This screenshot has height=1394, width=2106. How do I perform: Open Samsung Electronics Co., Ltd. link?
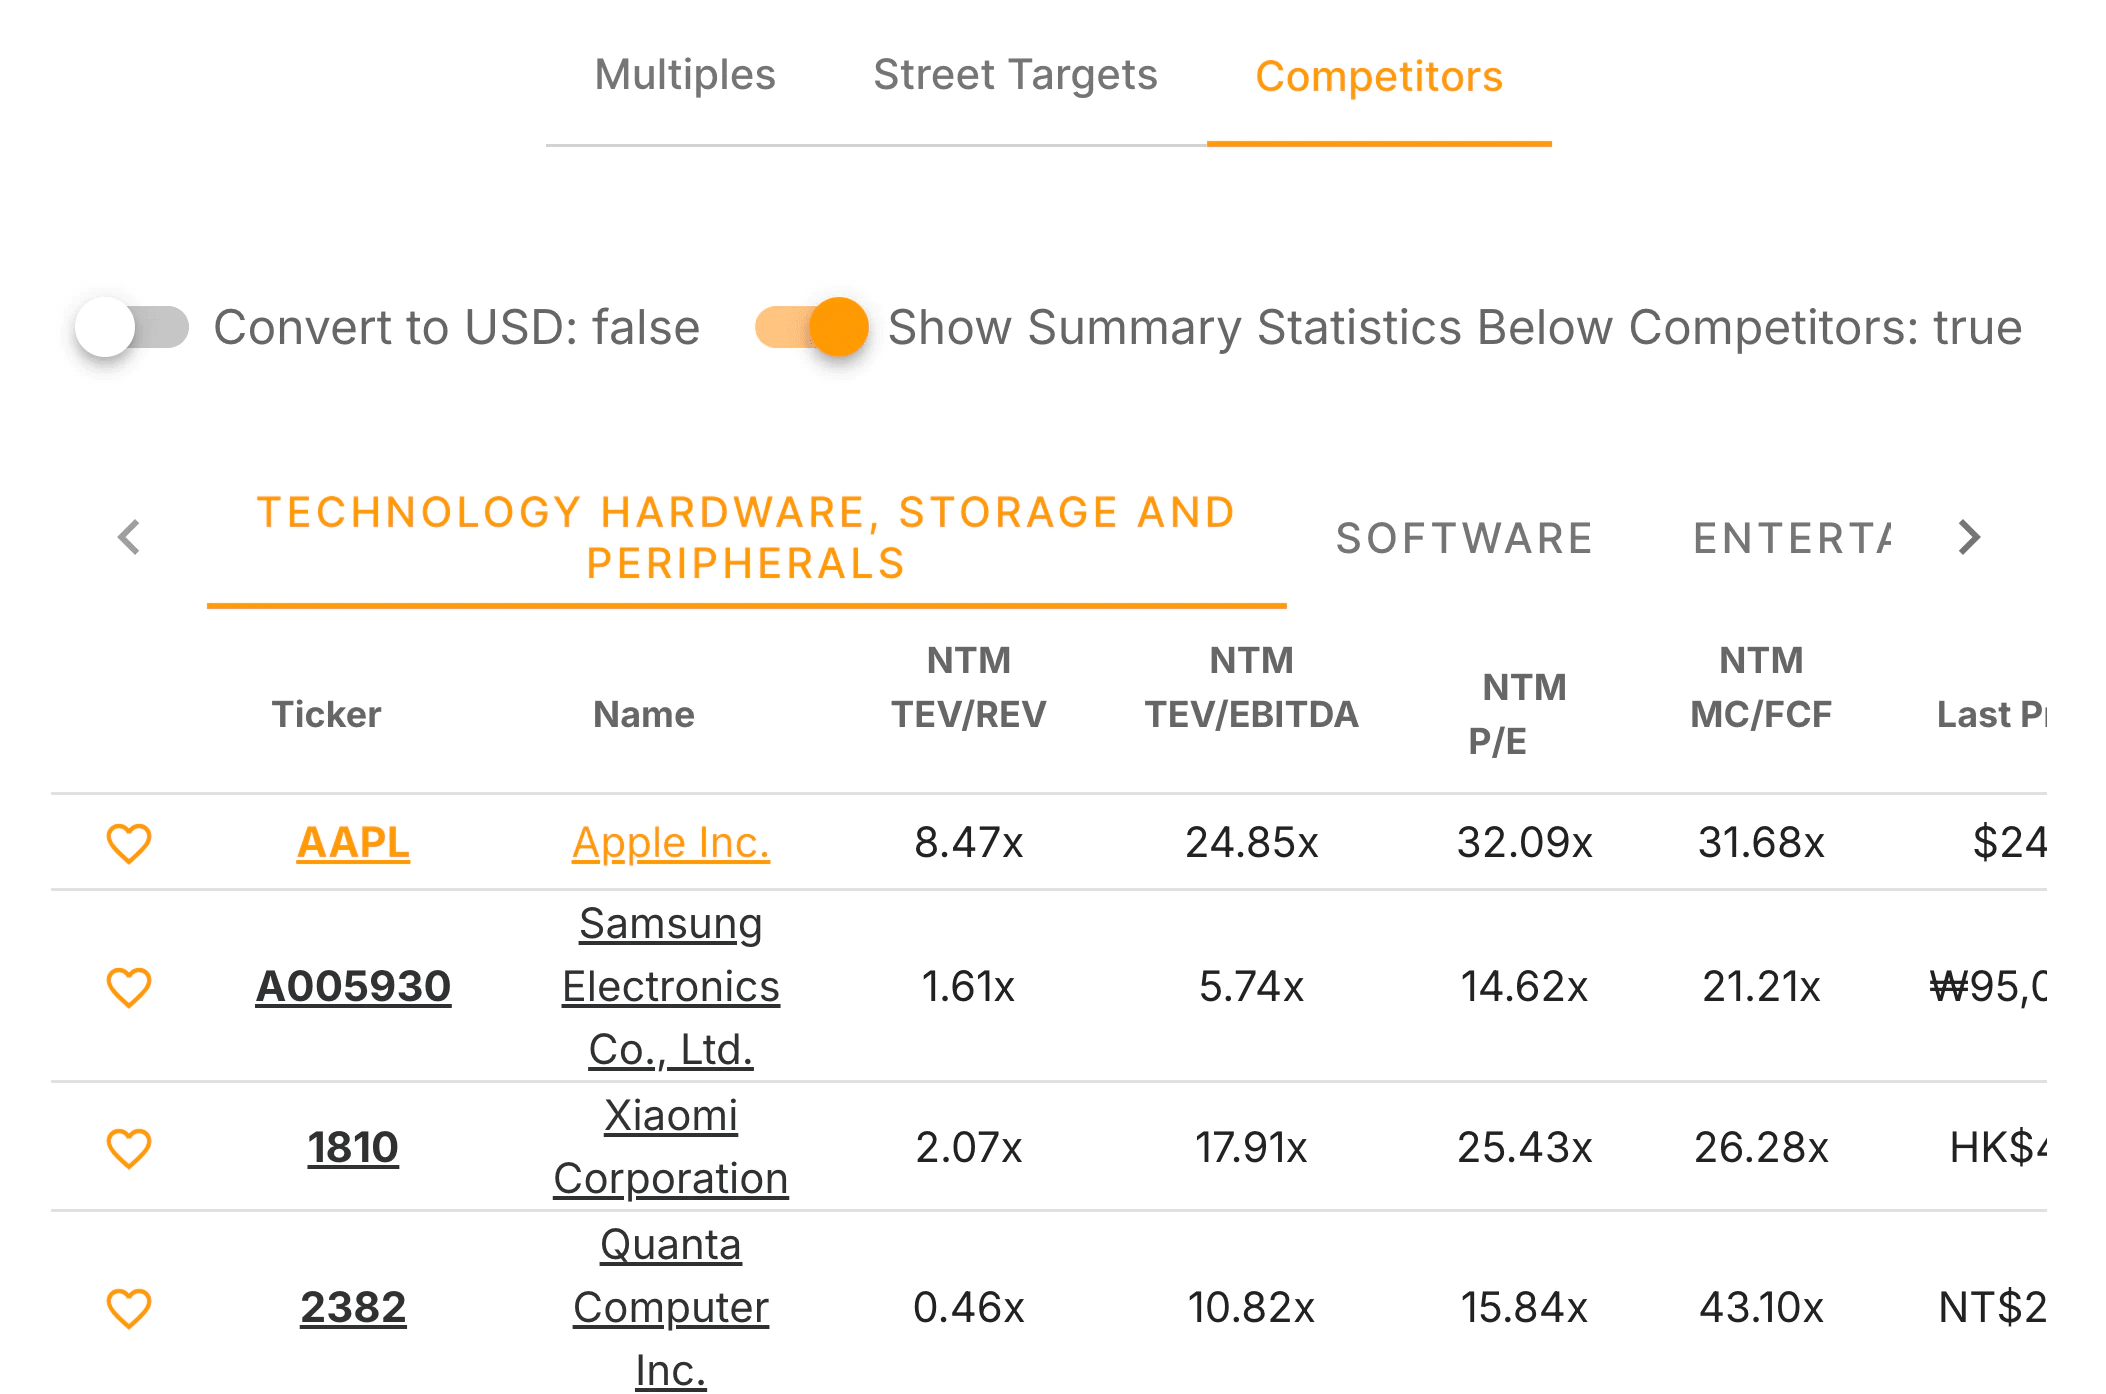671,987
